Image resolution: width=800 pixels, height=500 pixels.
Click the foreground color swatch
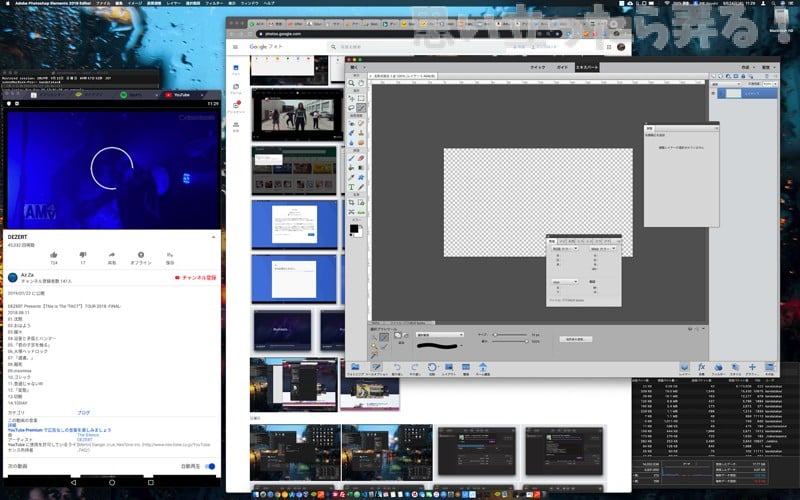pos(354,228)
